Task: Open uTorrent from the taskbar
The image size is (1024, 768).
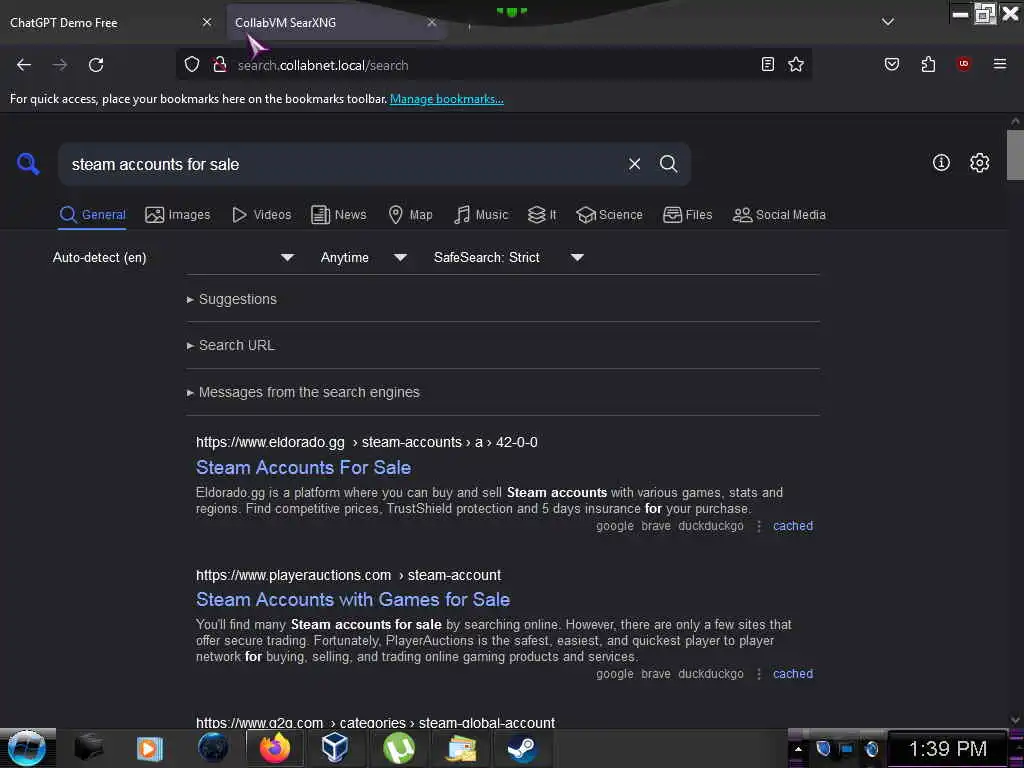Action: coord(398,748)
